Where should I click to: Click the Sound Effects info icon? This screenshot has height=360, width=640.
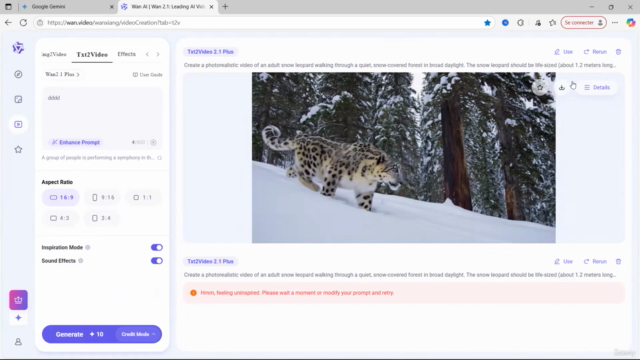click(x=81, y=261)
